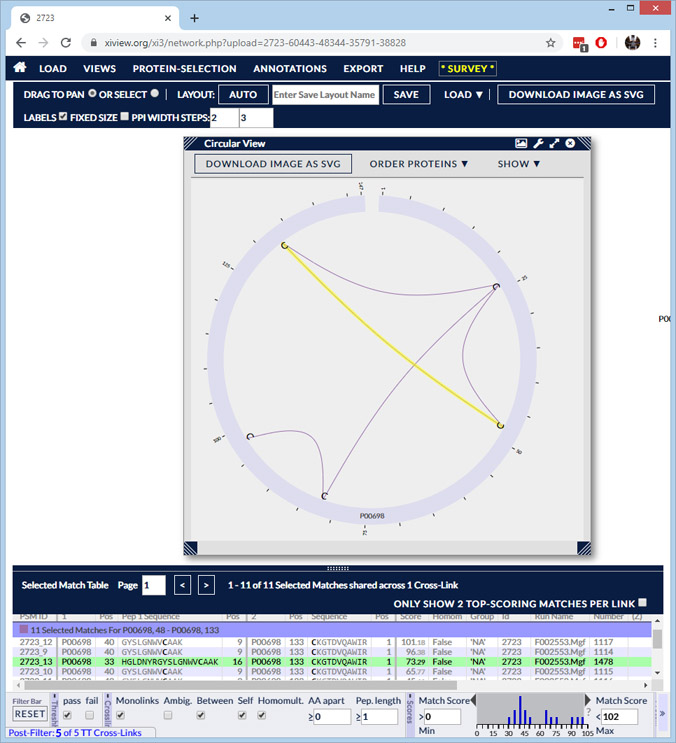Open the Help menu
This screenshot has height=743, width=676.
coord(413,69)
